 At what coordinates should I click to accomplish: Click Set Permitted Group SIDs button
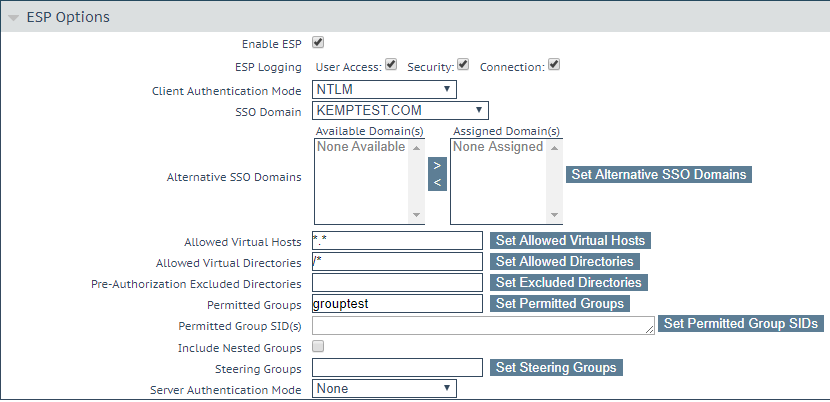click(741, 323)
